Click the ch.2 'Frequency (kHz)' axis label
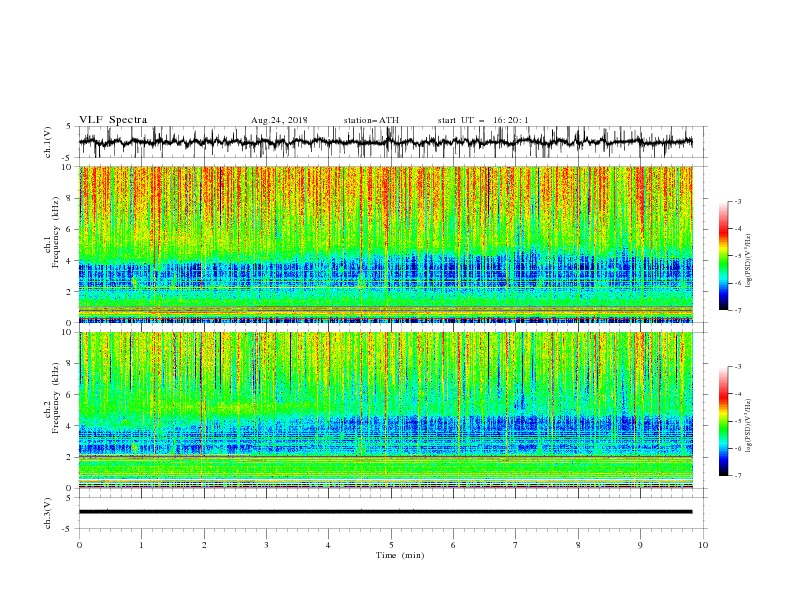 56,398
